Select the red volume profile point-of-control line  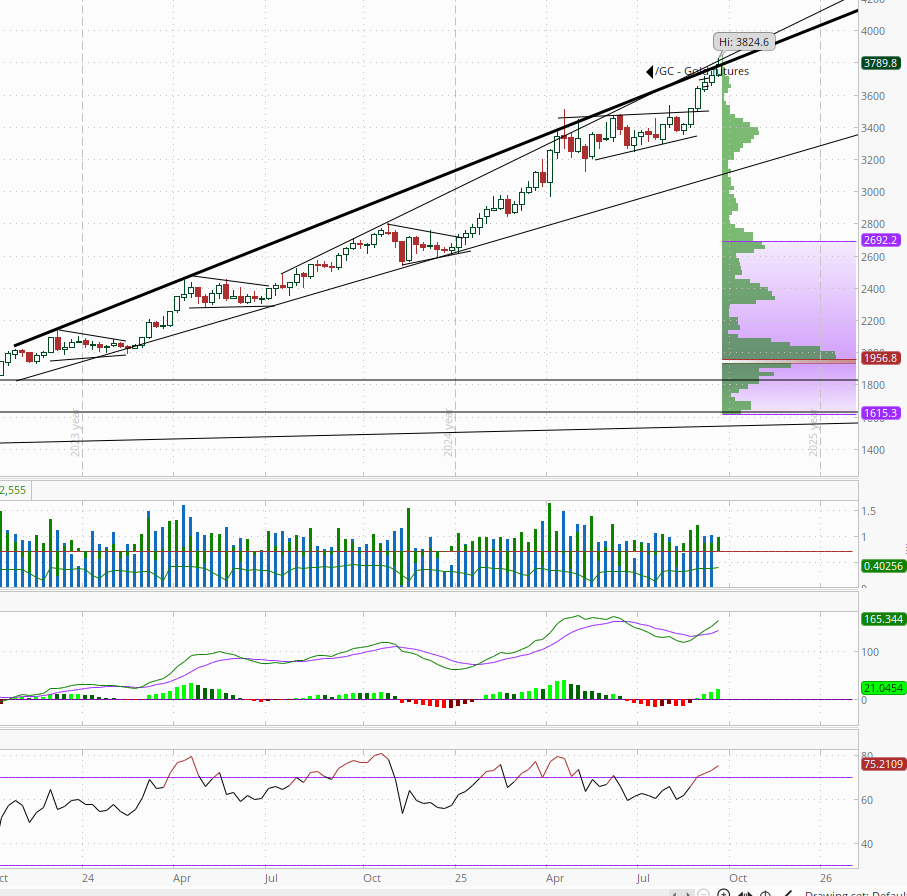pos(790,360)
